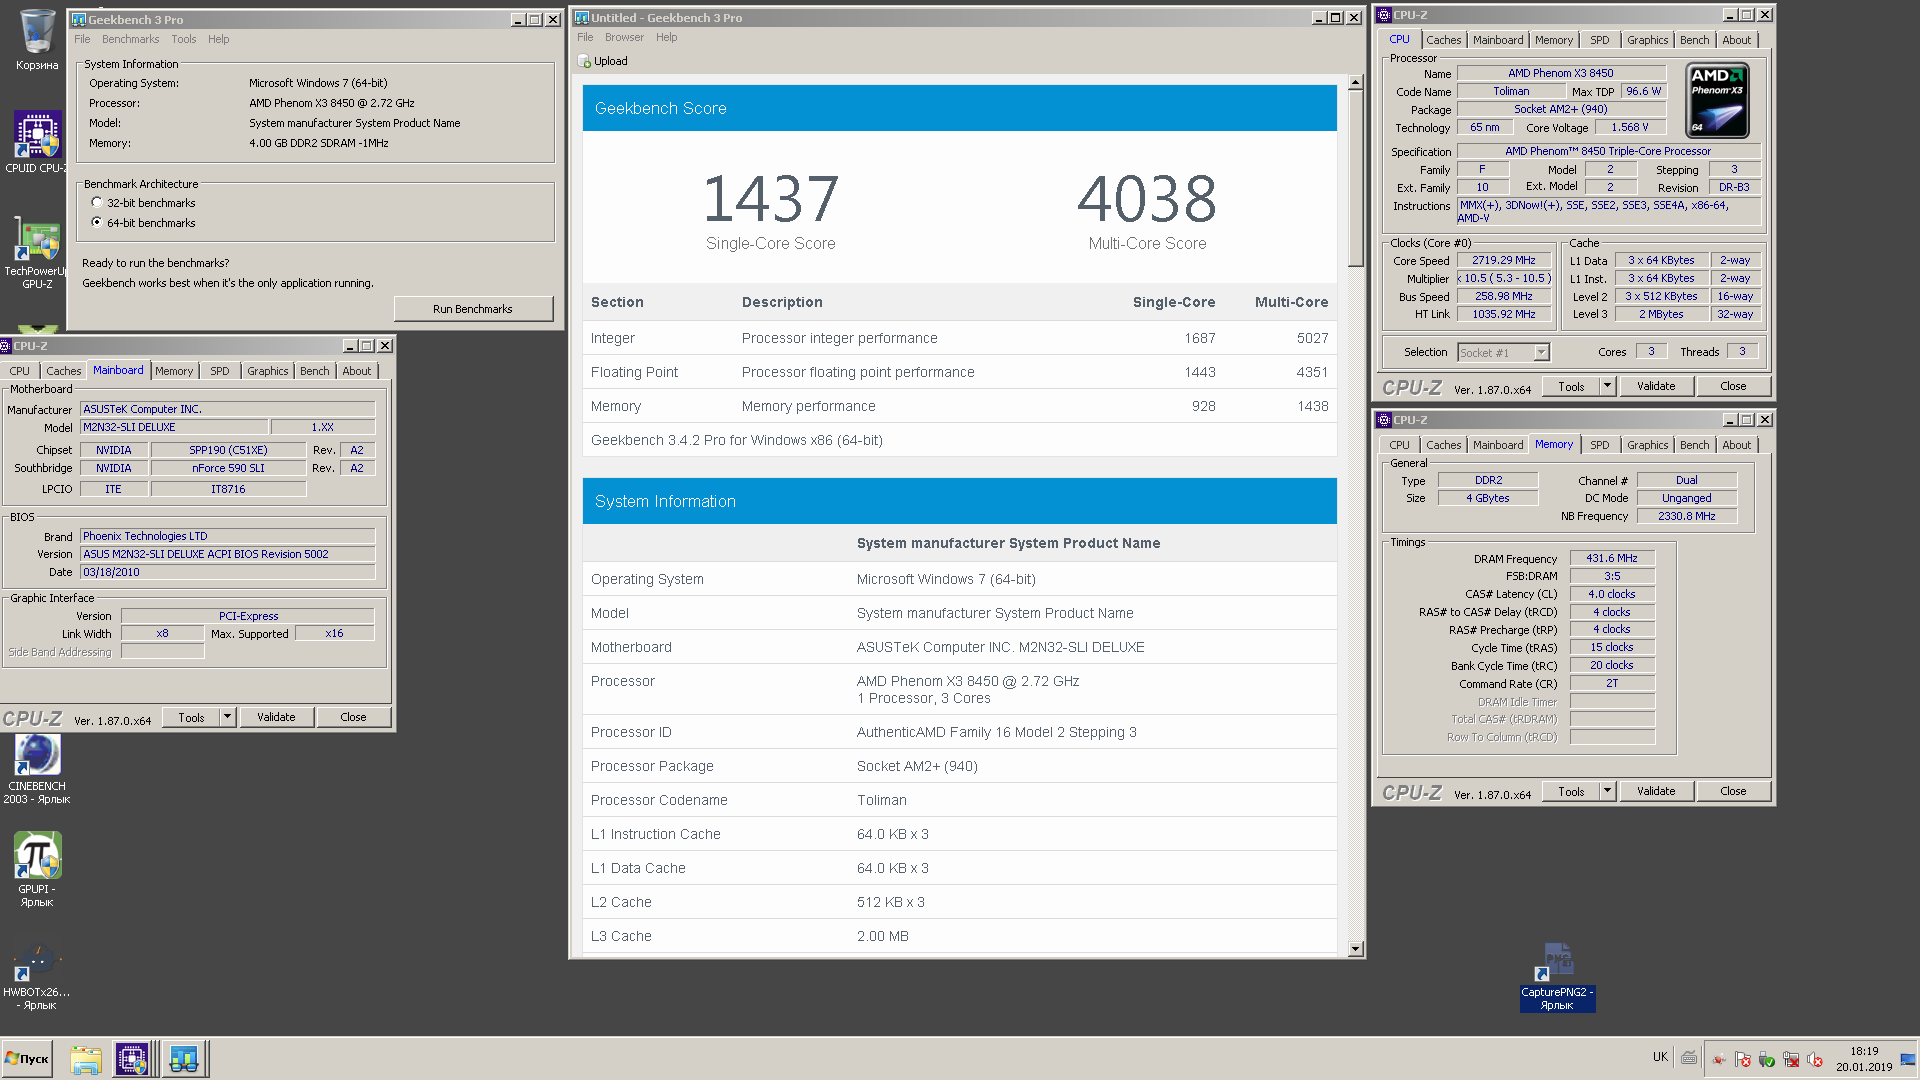Open Browser menu in Untitled Geekbench window
Image resolution: width=1920 pixels, height=1080 pixels.
(624, 37)
